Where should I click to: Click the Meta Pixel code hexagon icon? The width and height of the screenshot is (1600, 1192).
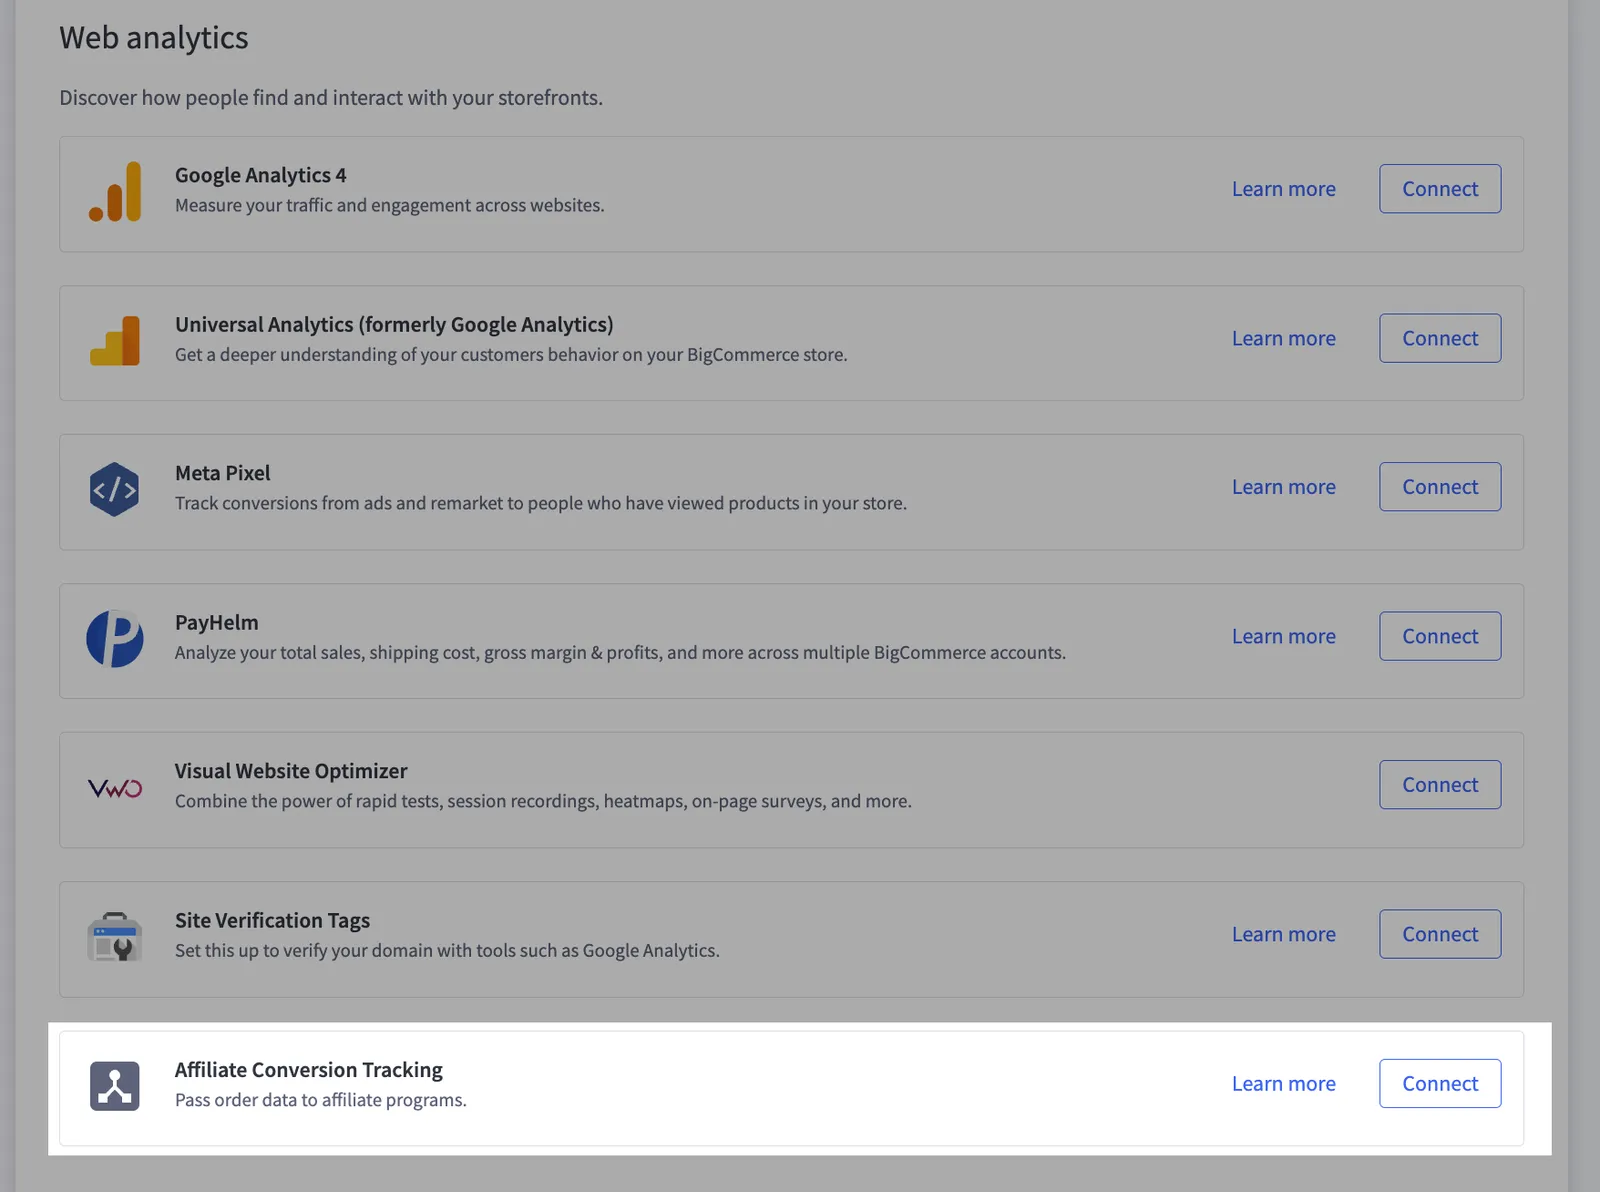[x=114, y=489]
